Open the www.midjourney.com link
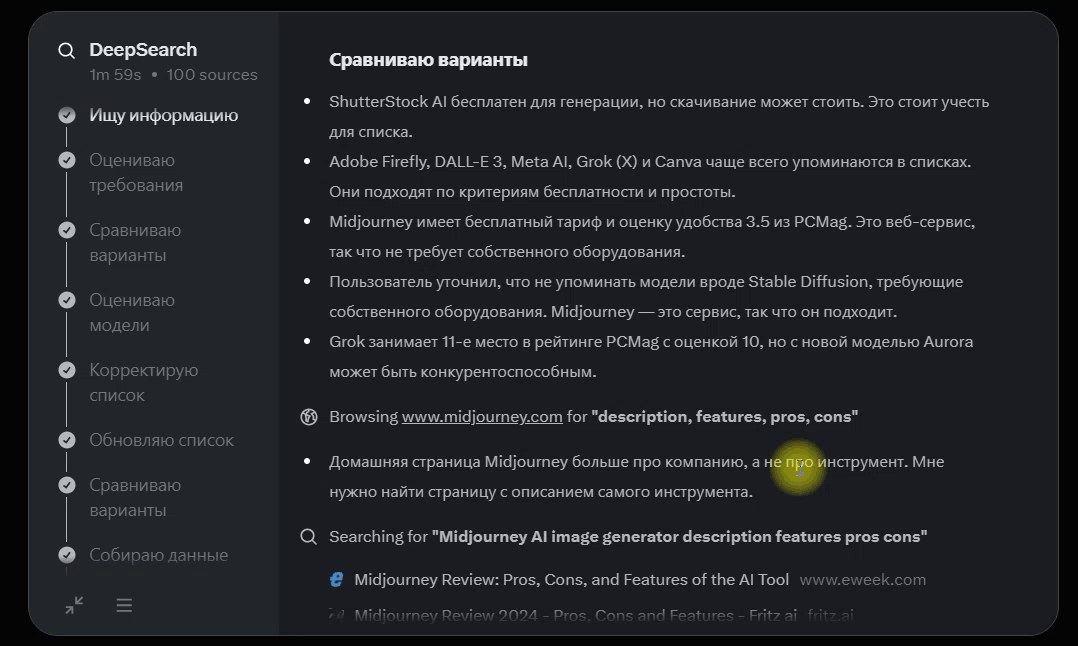This screenshot has width=1078, height=646. [x=481, y=417]
